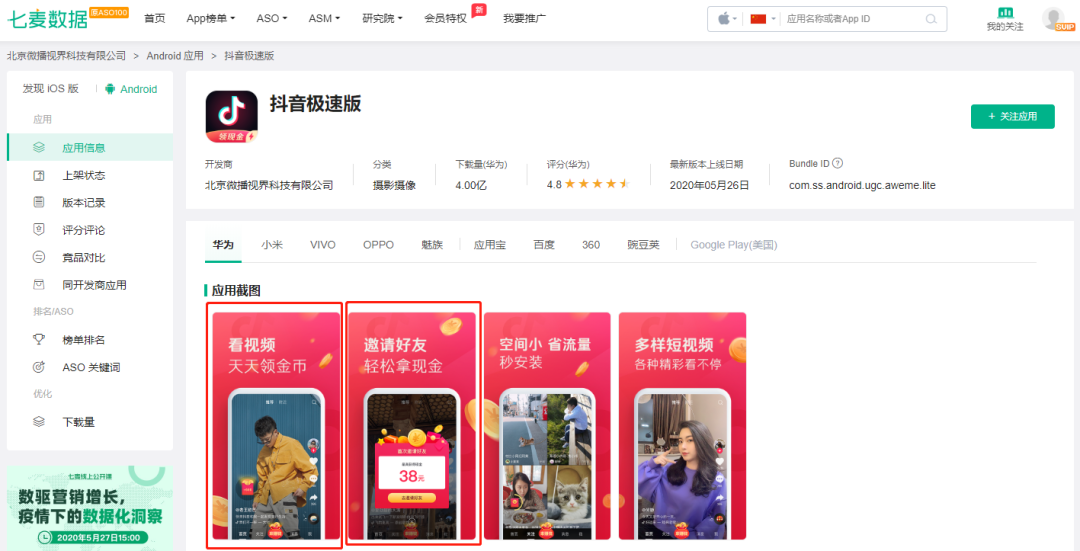This screenshot has height=551, width=1080.
Task: Open 榜单排名 in sidebar
Action: click(x=84, y=340)
